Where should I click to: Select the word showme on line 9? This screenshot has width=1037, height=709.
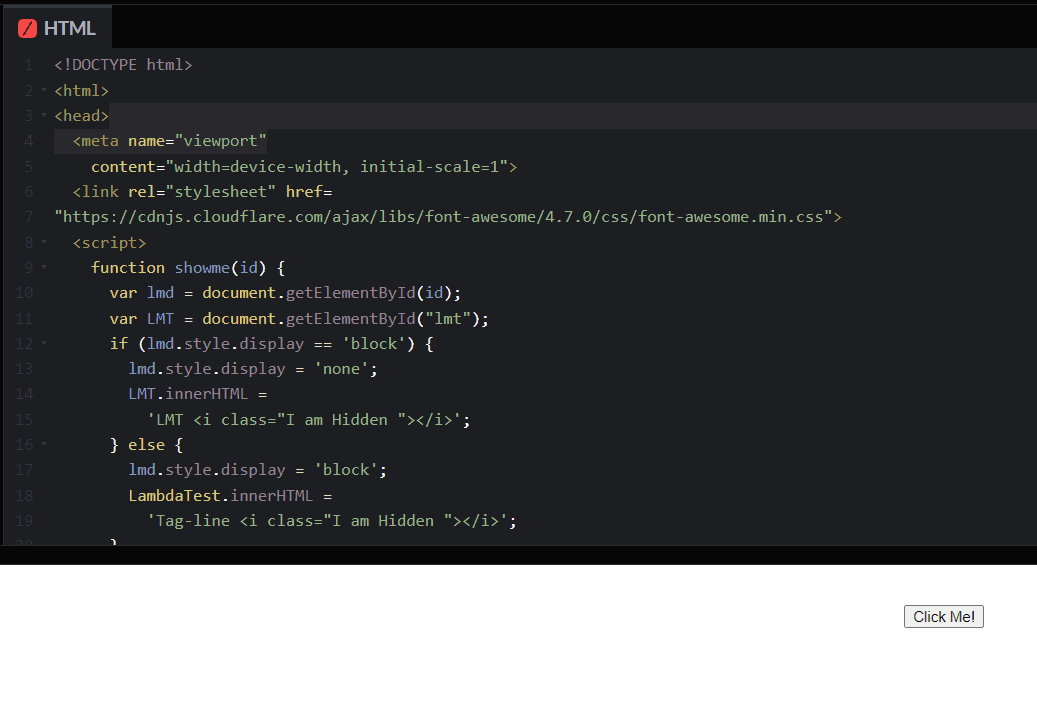pos(201,267)
